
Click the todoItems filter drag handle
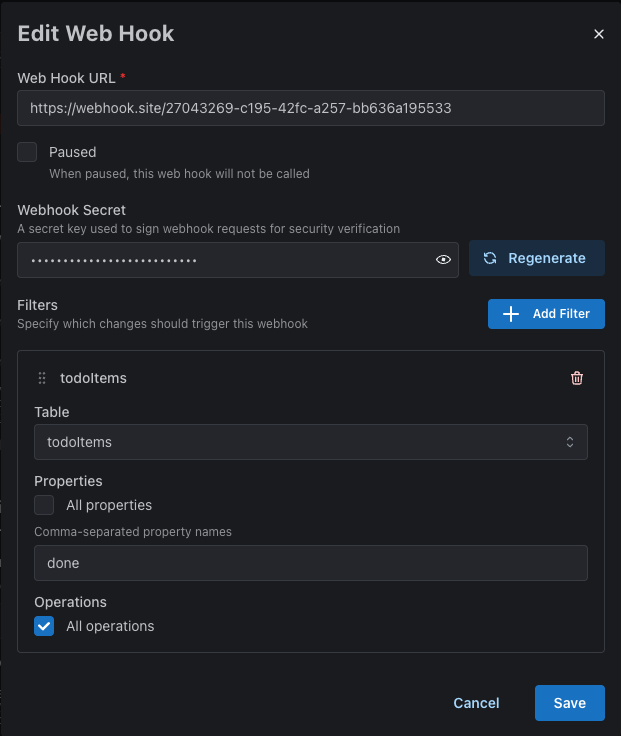(x=42, y=378)
